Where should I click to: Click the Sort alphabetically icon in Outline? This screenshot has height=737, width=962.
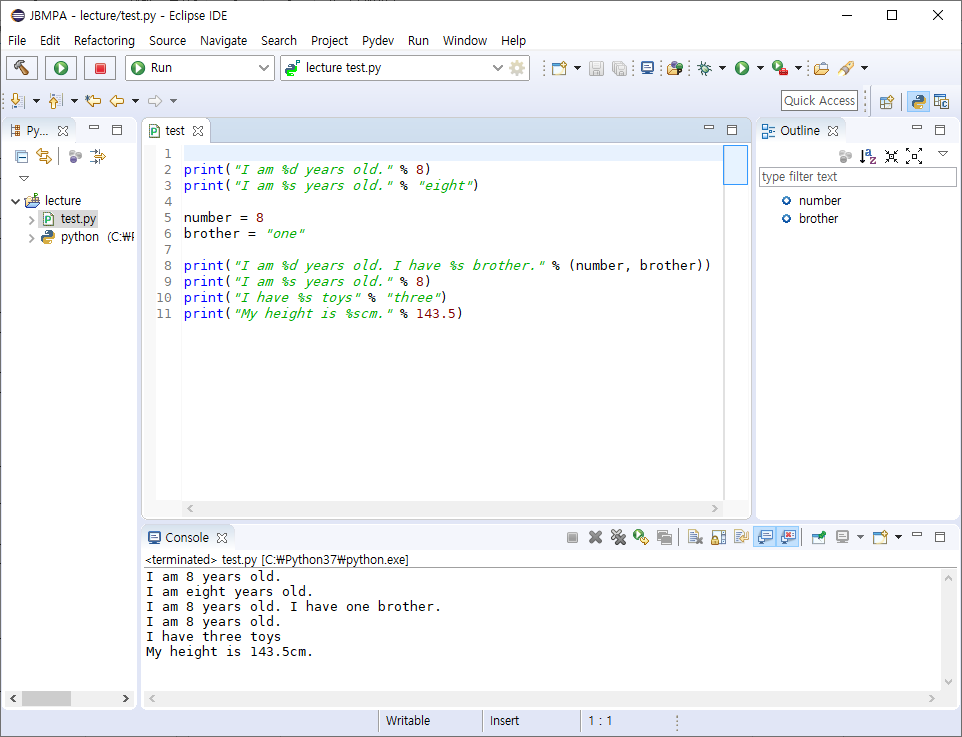tap(868, 156)
